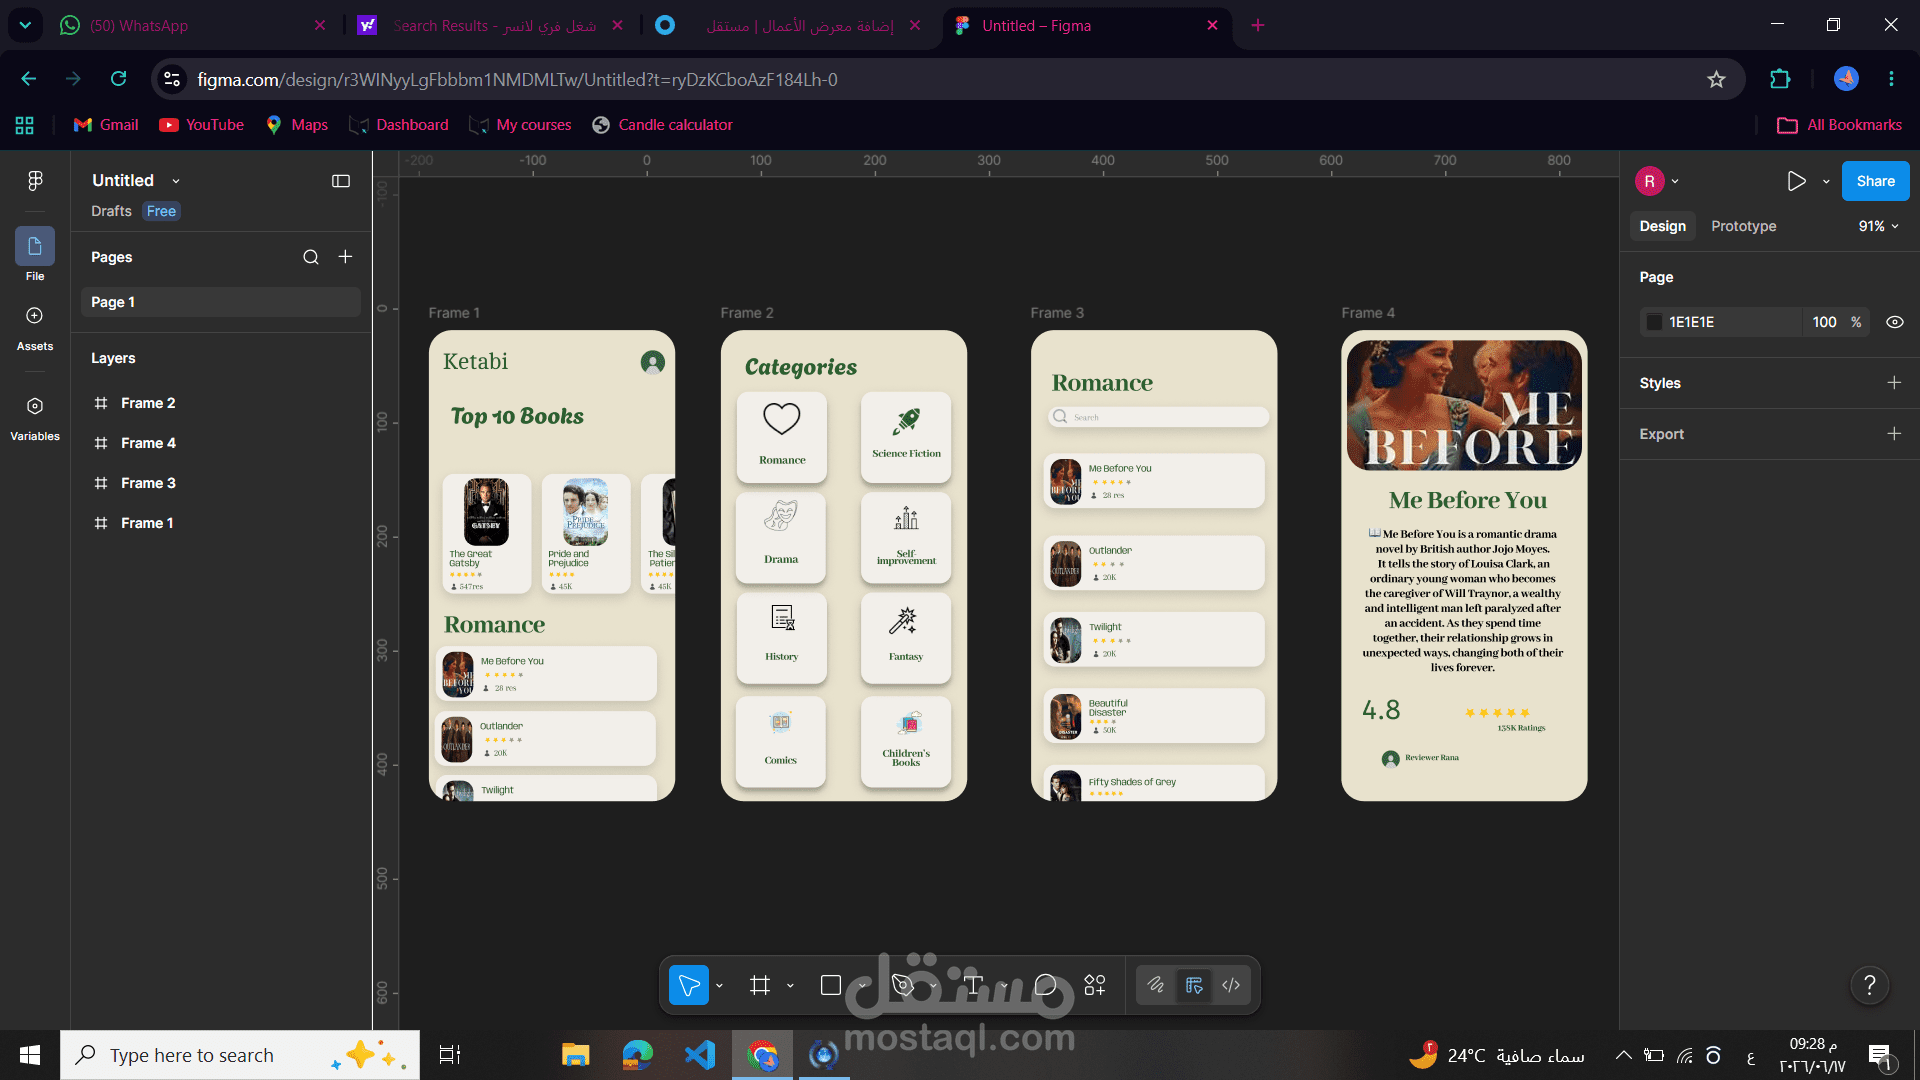
Task: Open the Figma main menu icon
Action: [35, 181]
